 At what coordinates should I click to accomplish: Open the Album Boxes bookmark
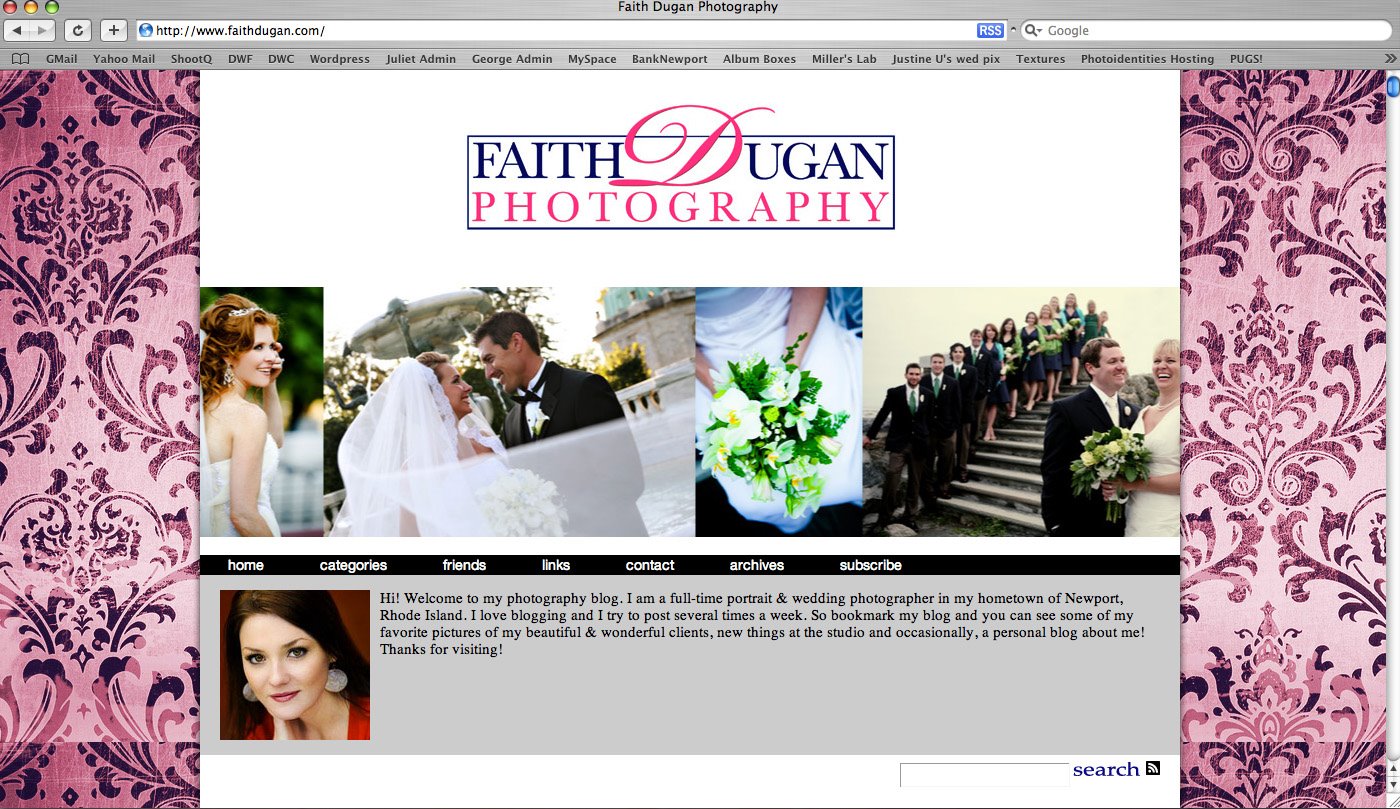point(759,59)
